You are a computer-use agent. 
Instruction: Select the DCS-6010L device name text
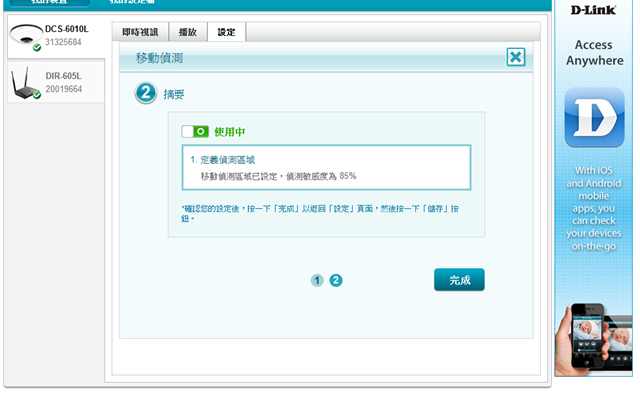pos(67,29)
